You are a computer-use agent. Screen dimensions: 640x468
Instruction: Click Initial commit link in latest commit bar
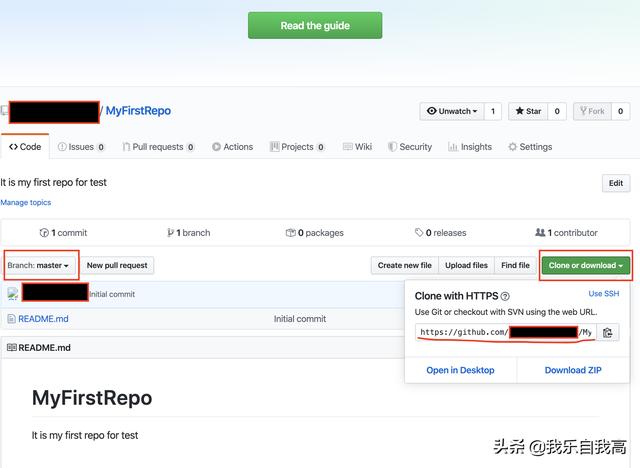112,294
